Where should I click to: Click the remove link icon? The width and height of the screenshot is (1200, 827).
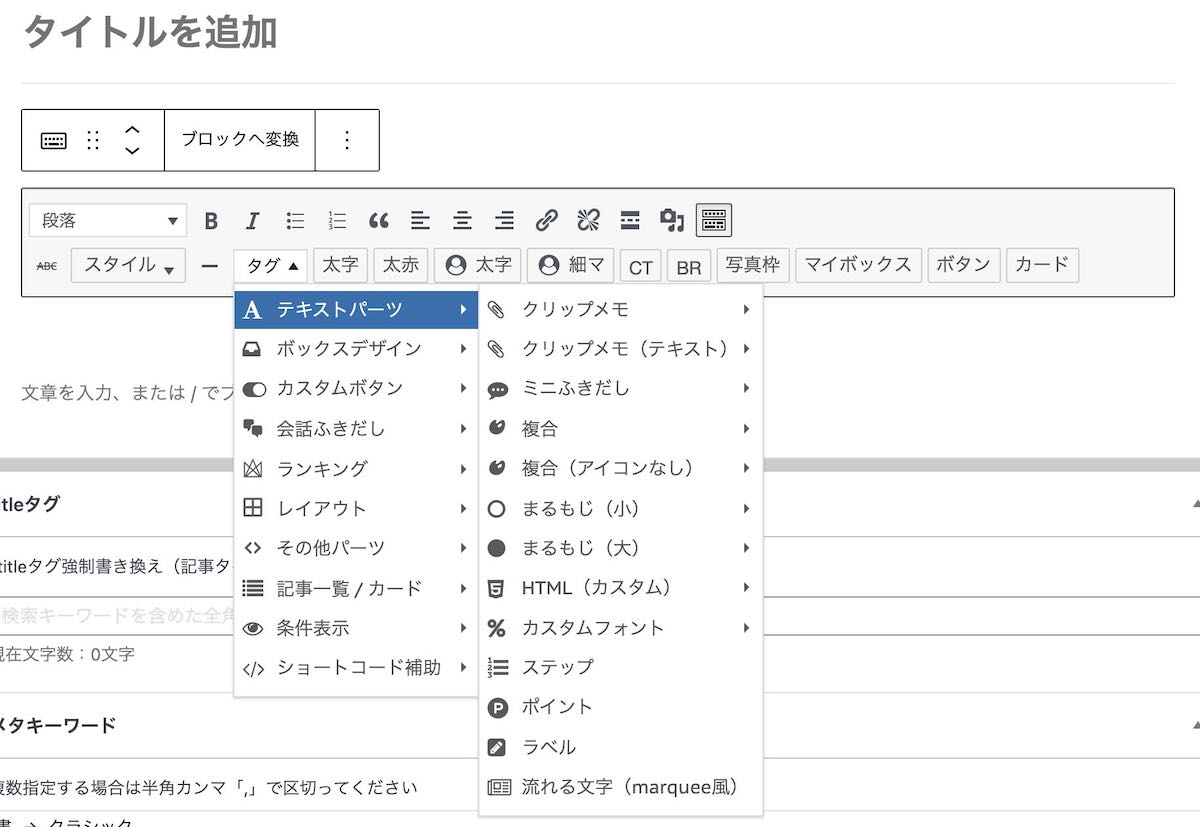(x=588, y=221)
